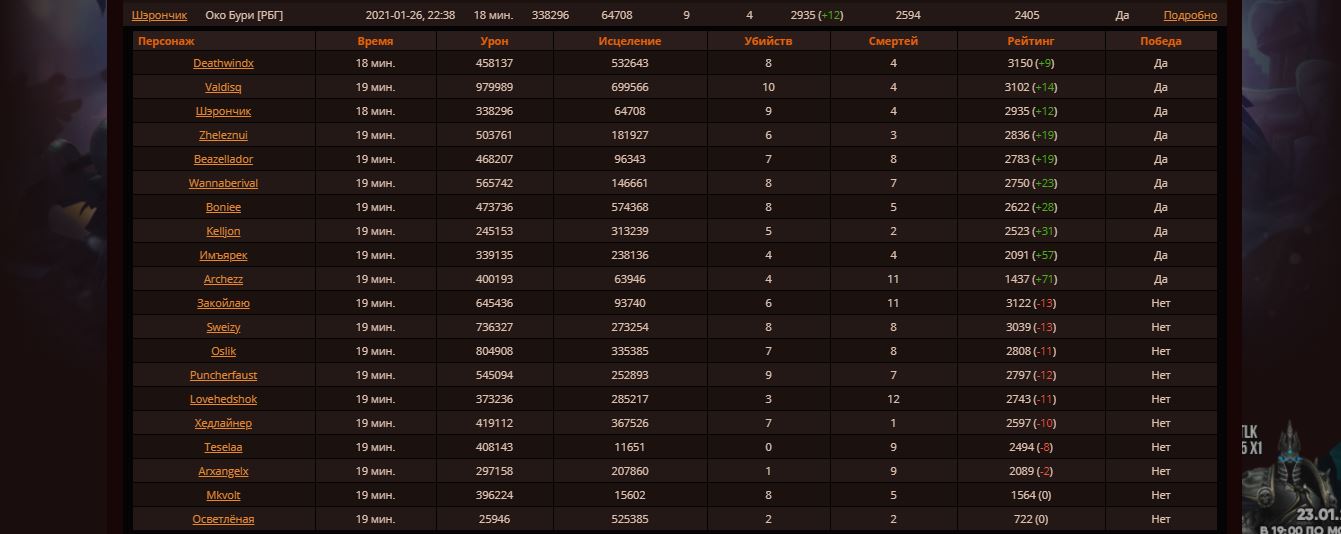Viewport: 1341px width, 534px height.
Task: Open the Осветлёная character link
Action: (223, 519)
